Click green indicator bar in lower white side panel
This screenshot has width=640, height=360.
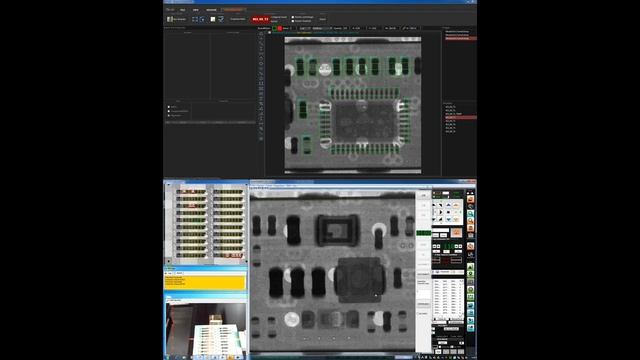(x=423, y=233)
